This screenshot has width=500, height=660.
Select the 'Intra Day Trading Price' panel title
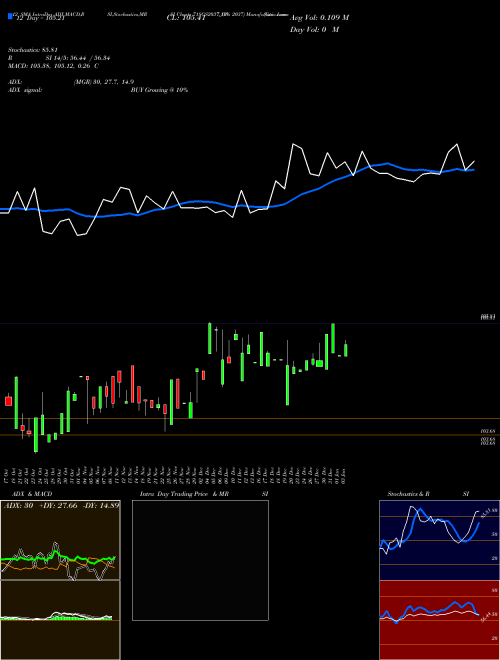174,494
